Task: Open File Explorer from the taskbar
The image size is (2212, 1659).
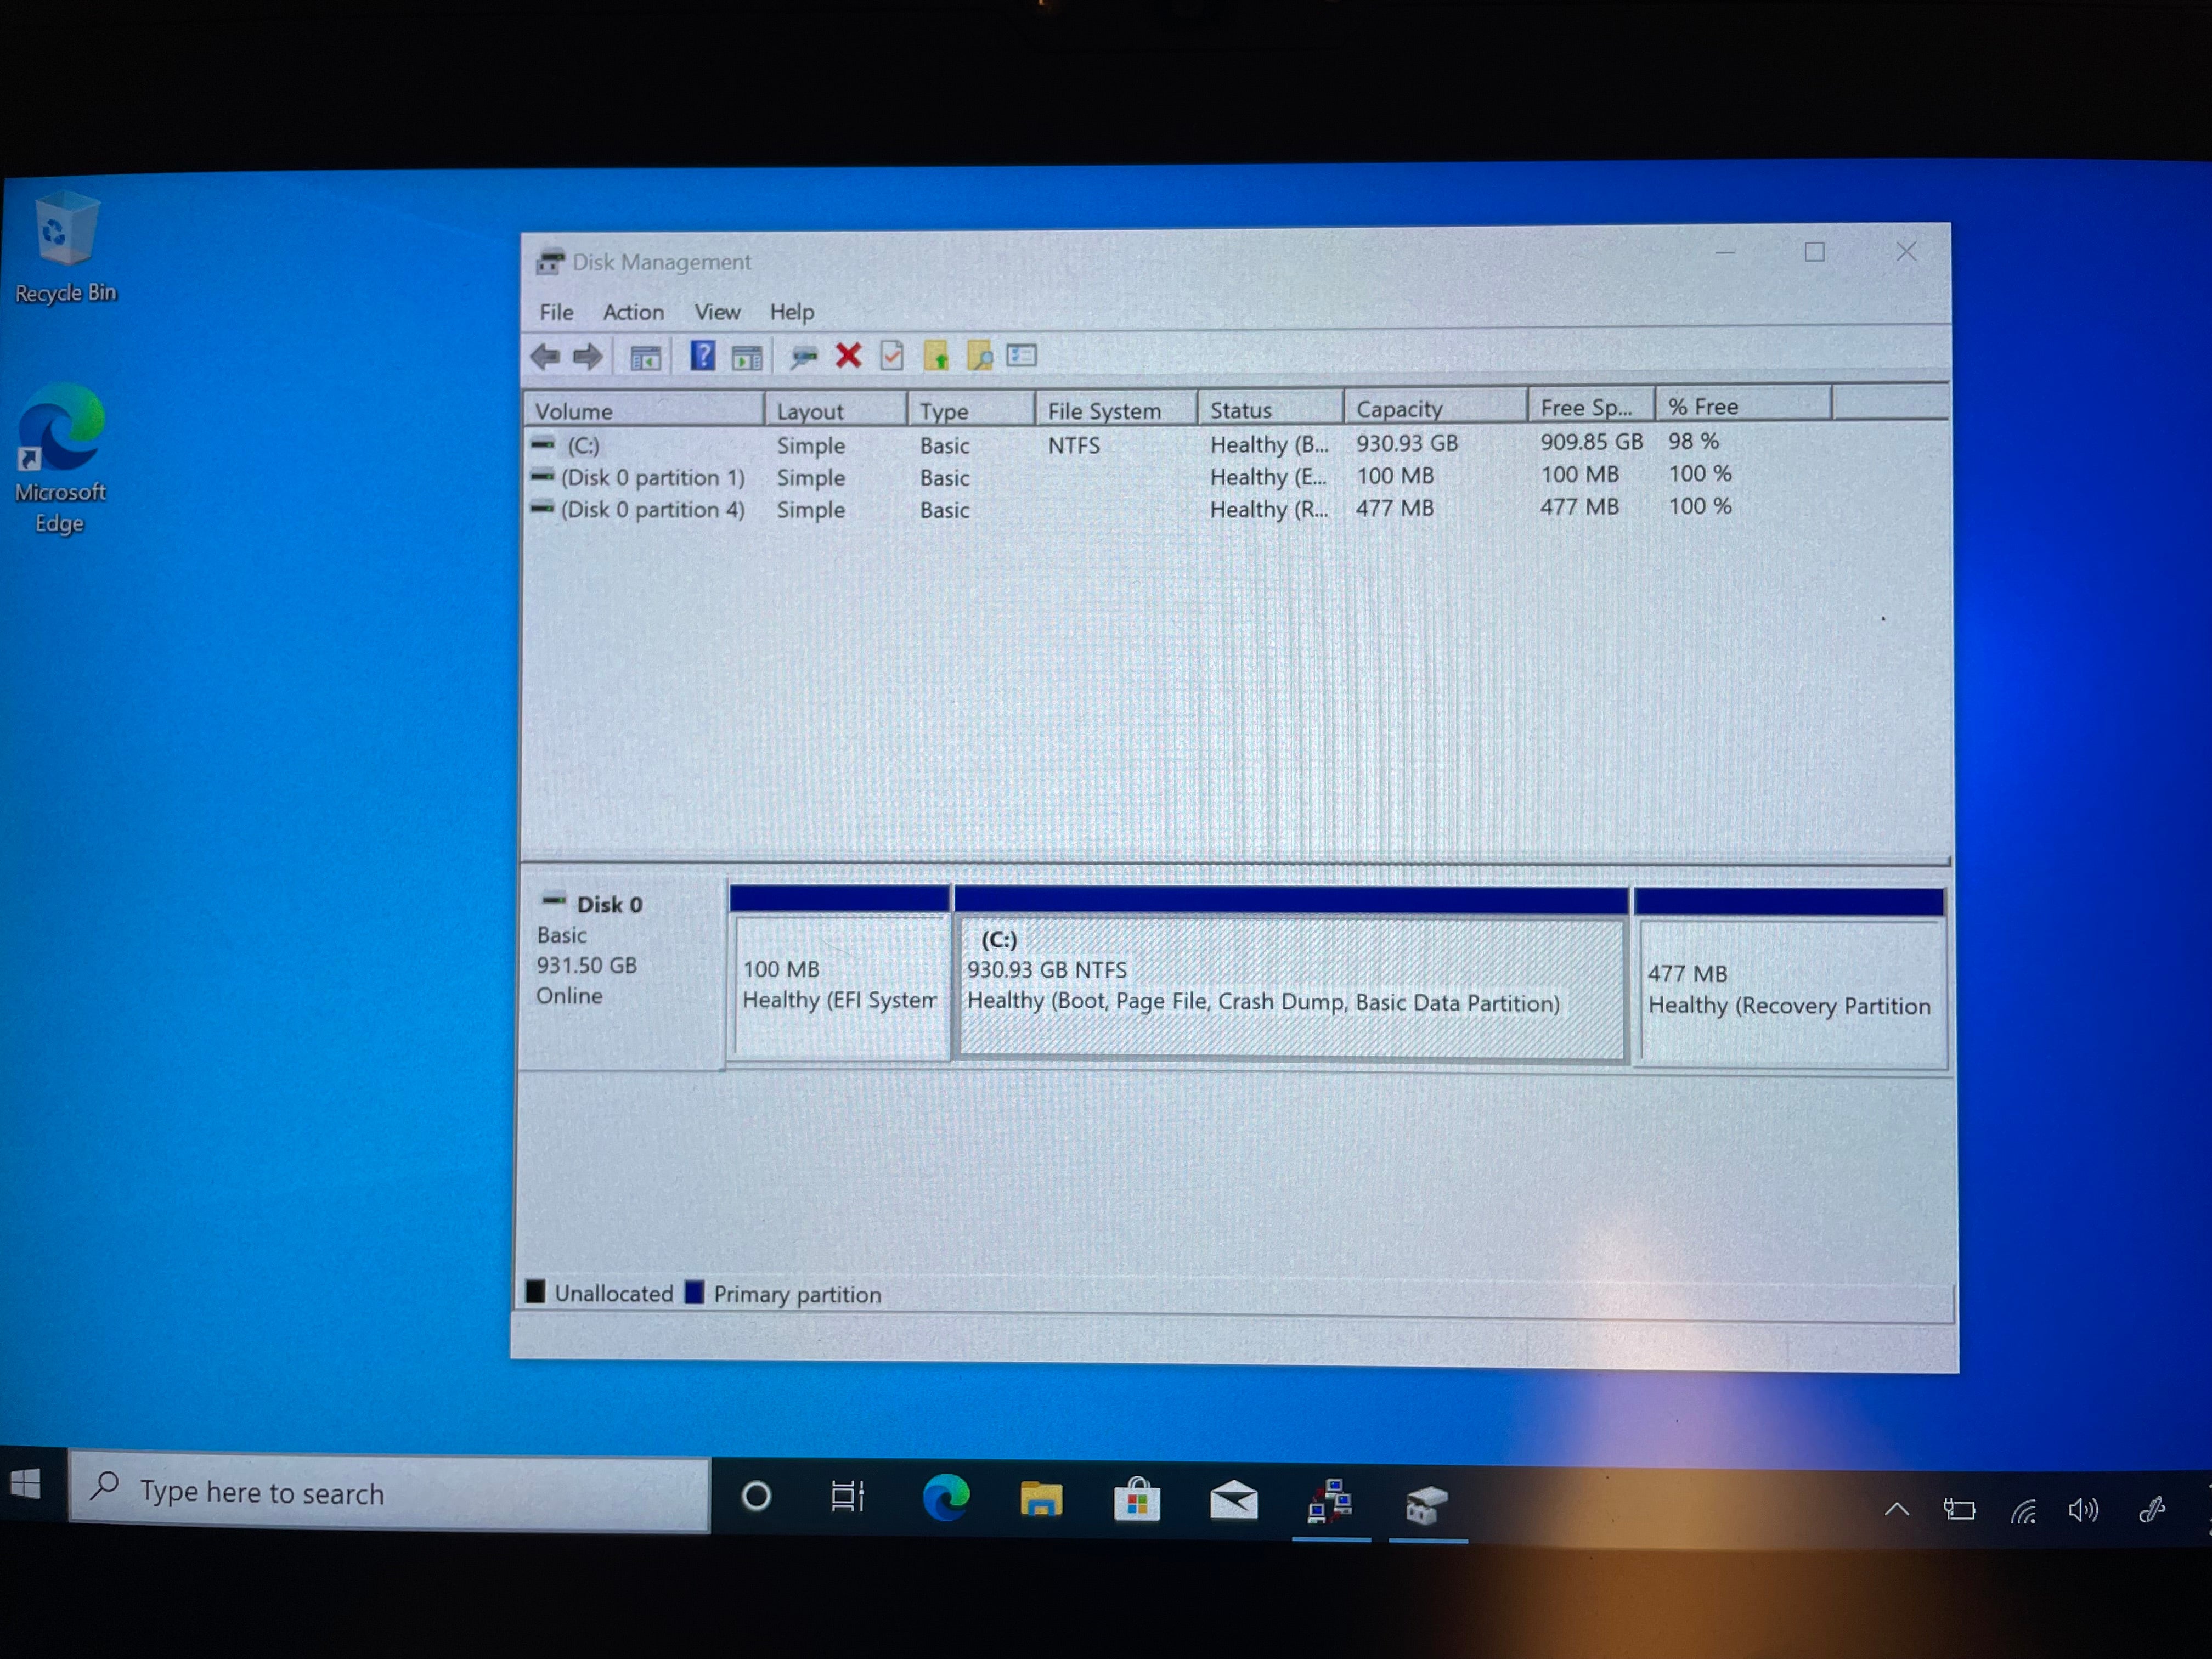Action: pyautogui.click(x=1041, y=1499)
